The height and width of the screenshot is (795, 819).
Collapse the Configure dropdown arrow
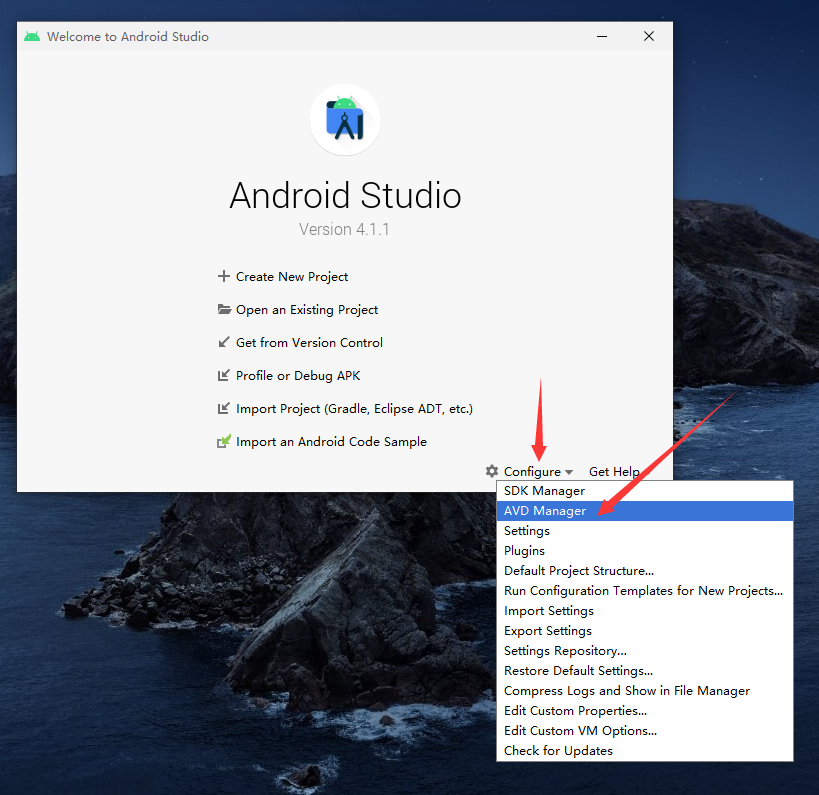click(x=569, y=472)
